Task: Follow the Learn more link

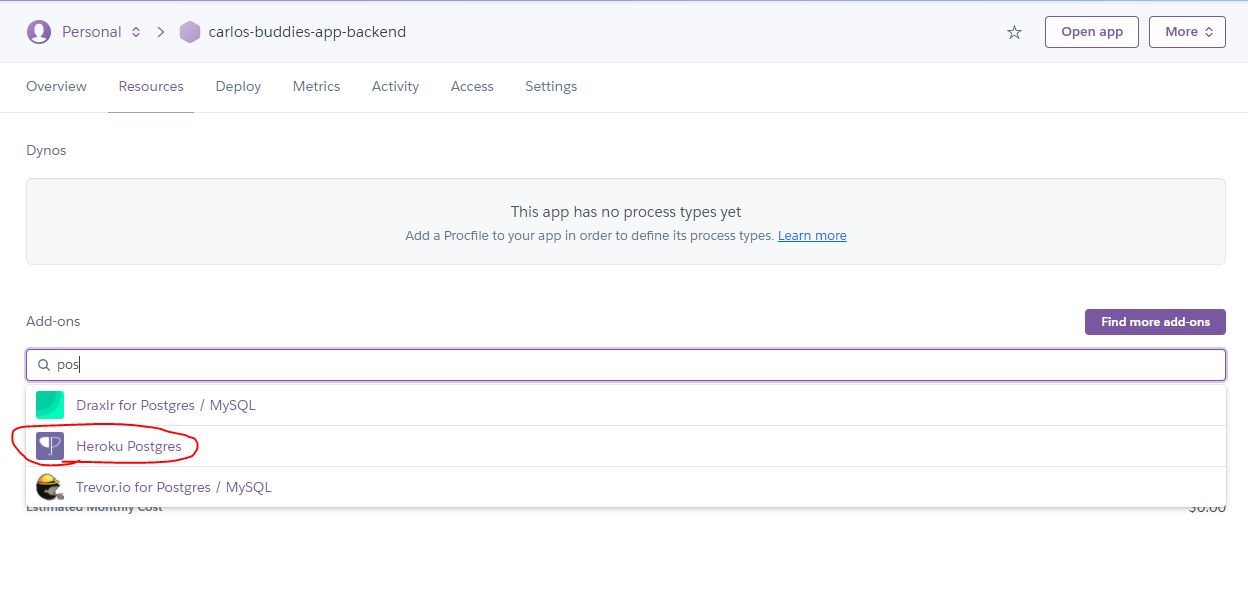Action: pyautogui.click(x=812, y=236)
